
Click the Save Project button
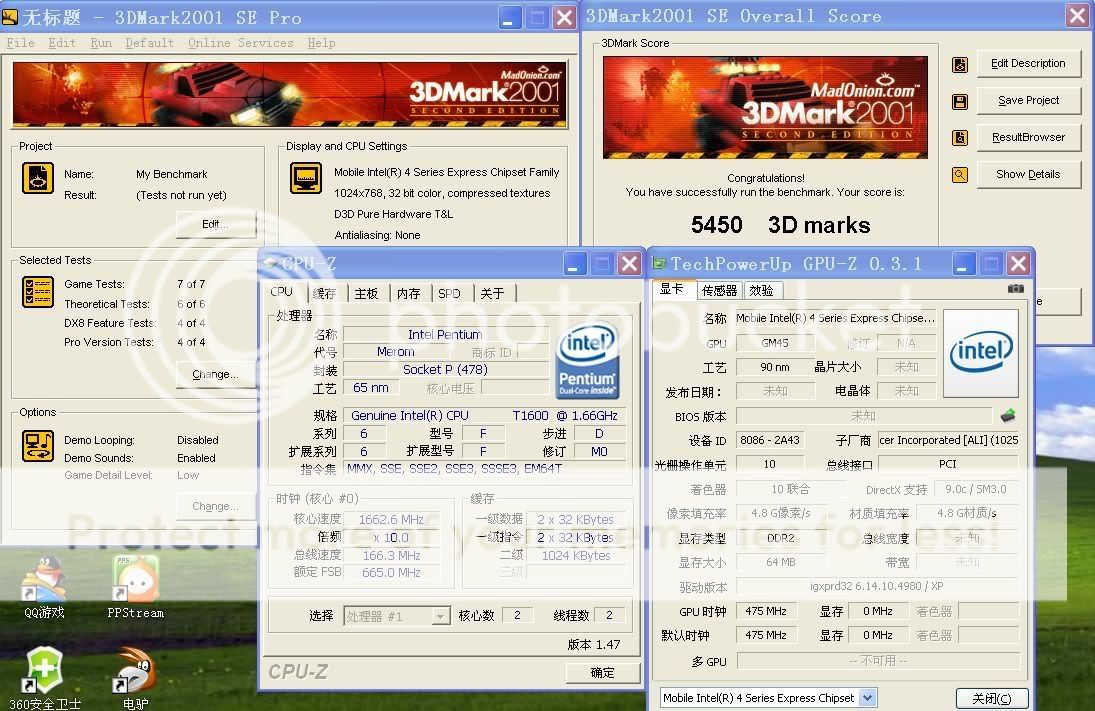[x=1028, y=101]
